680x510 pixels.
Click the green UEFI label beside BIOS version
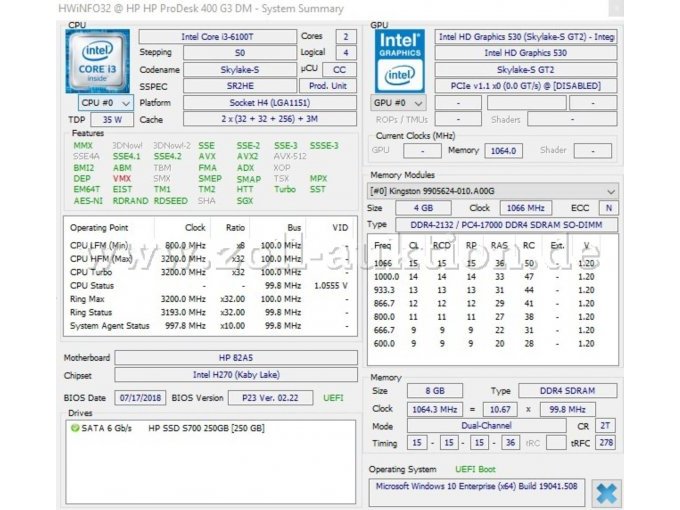333,398
